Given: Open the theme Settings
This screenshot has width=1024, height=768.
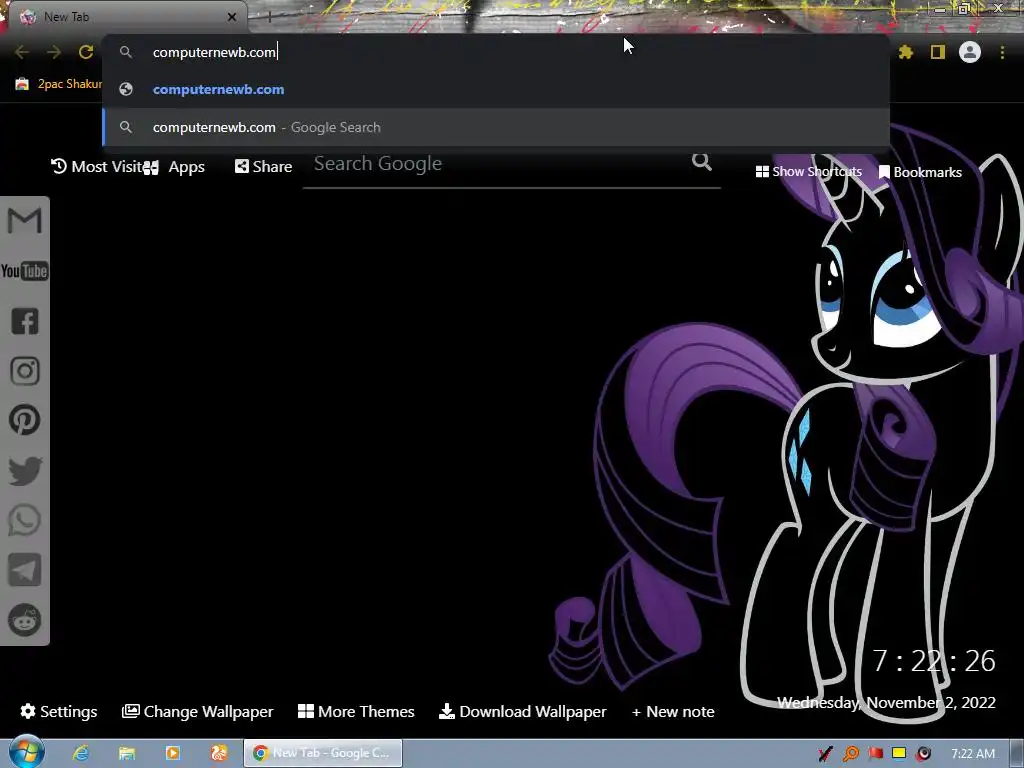Looking at the screenshot, I should pyautogui.click(x=59, y=711).
